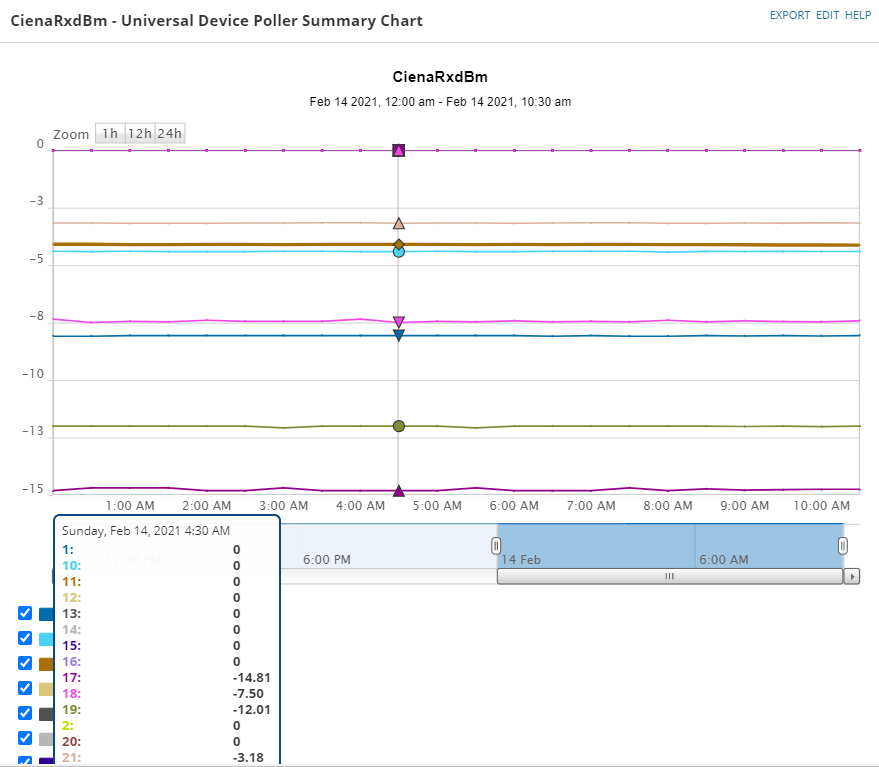Click the '6:00 PM' navigator label
879x767 pixels.
click(x=327, y=560)
